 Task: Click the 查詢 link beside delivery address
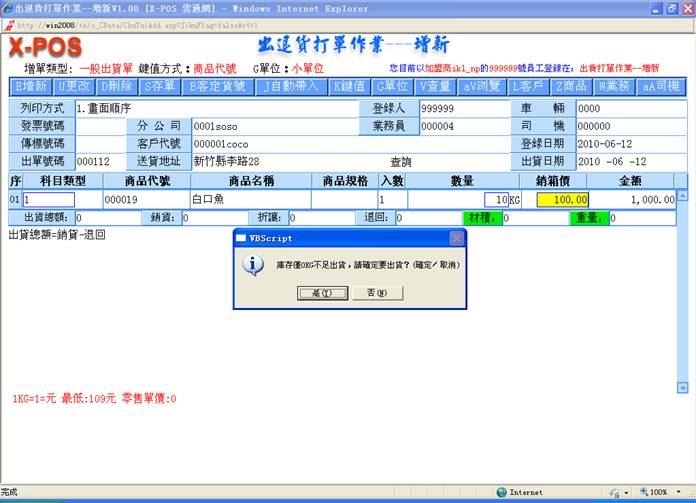point(400,161)
